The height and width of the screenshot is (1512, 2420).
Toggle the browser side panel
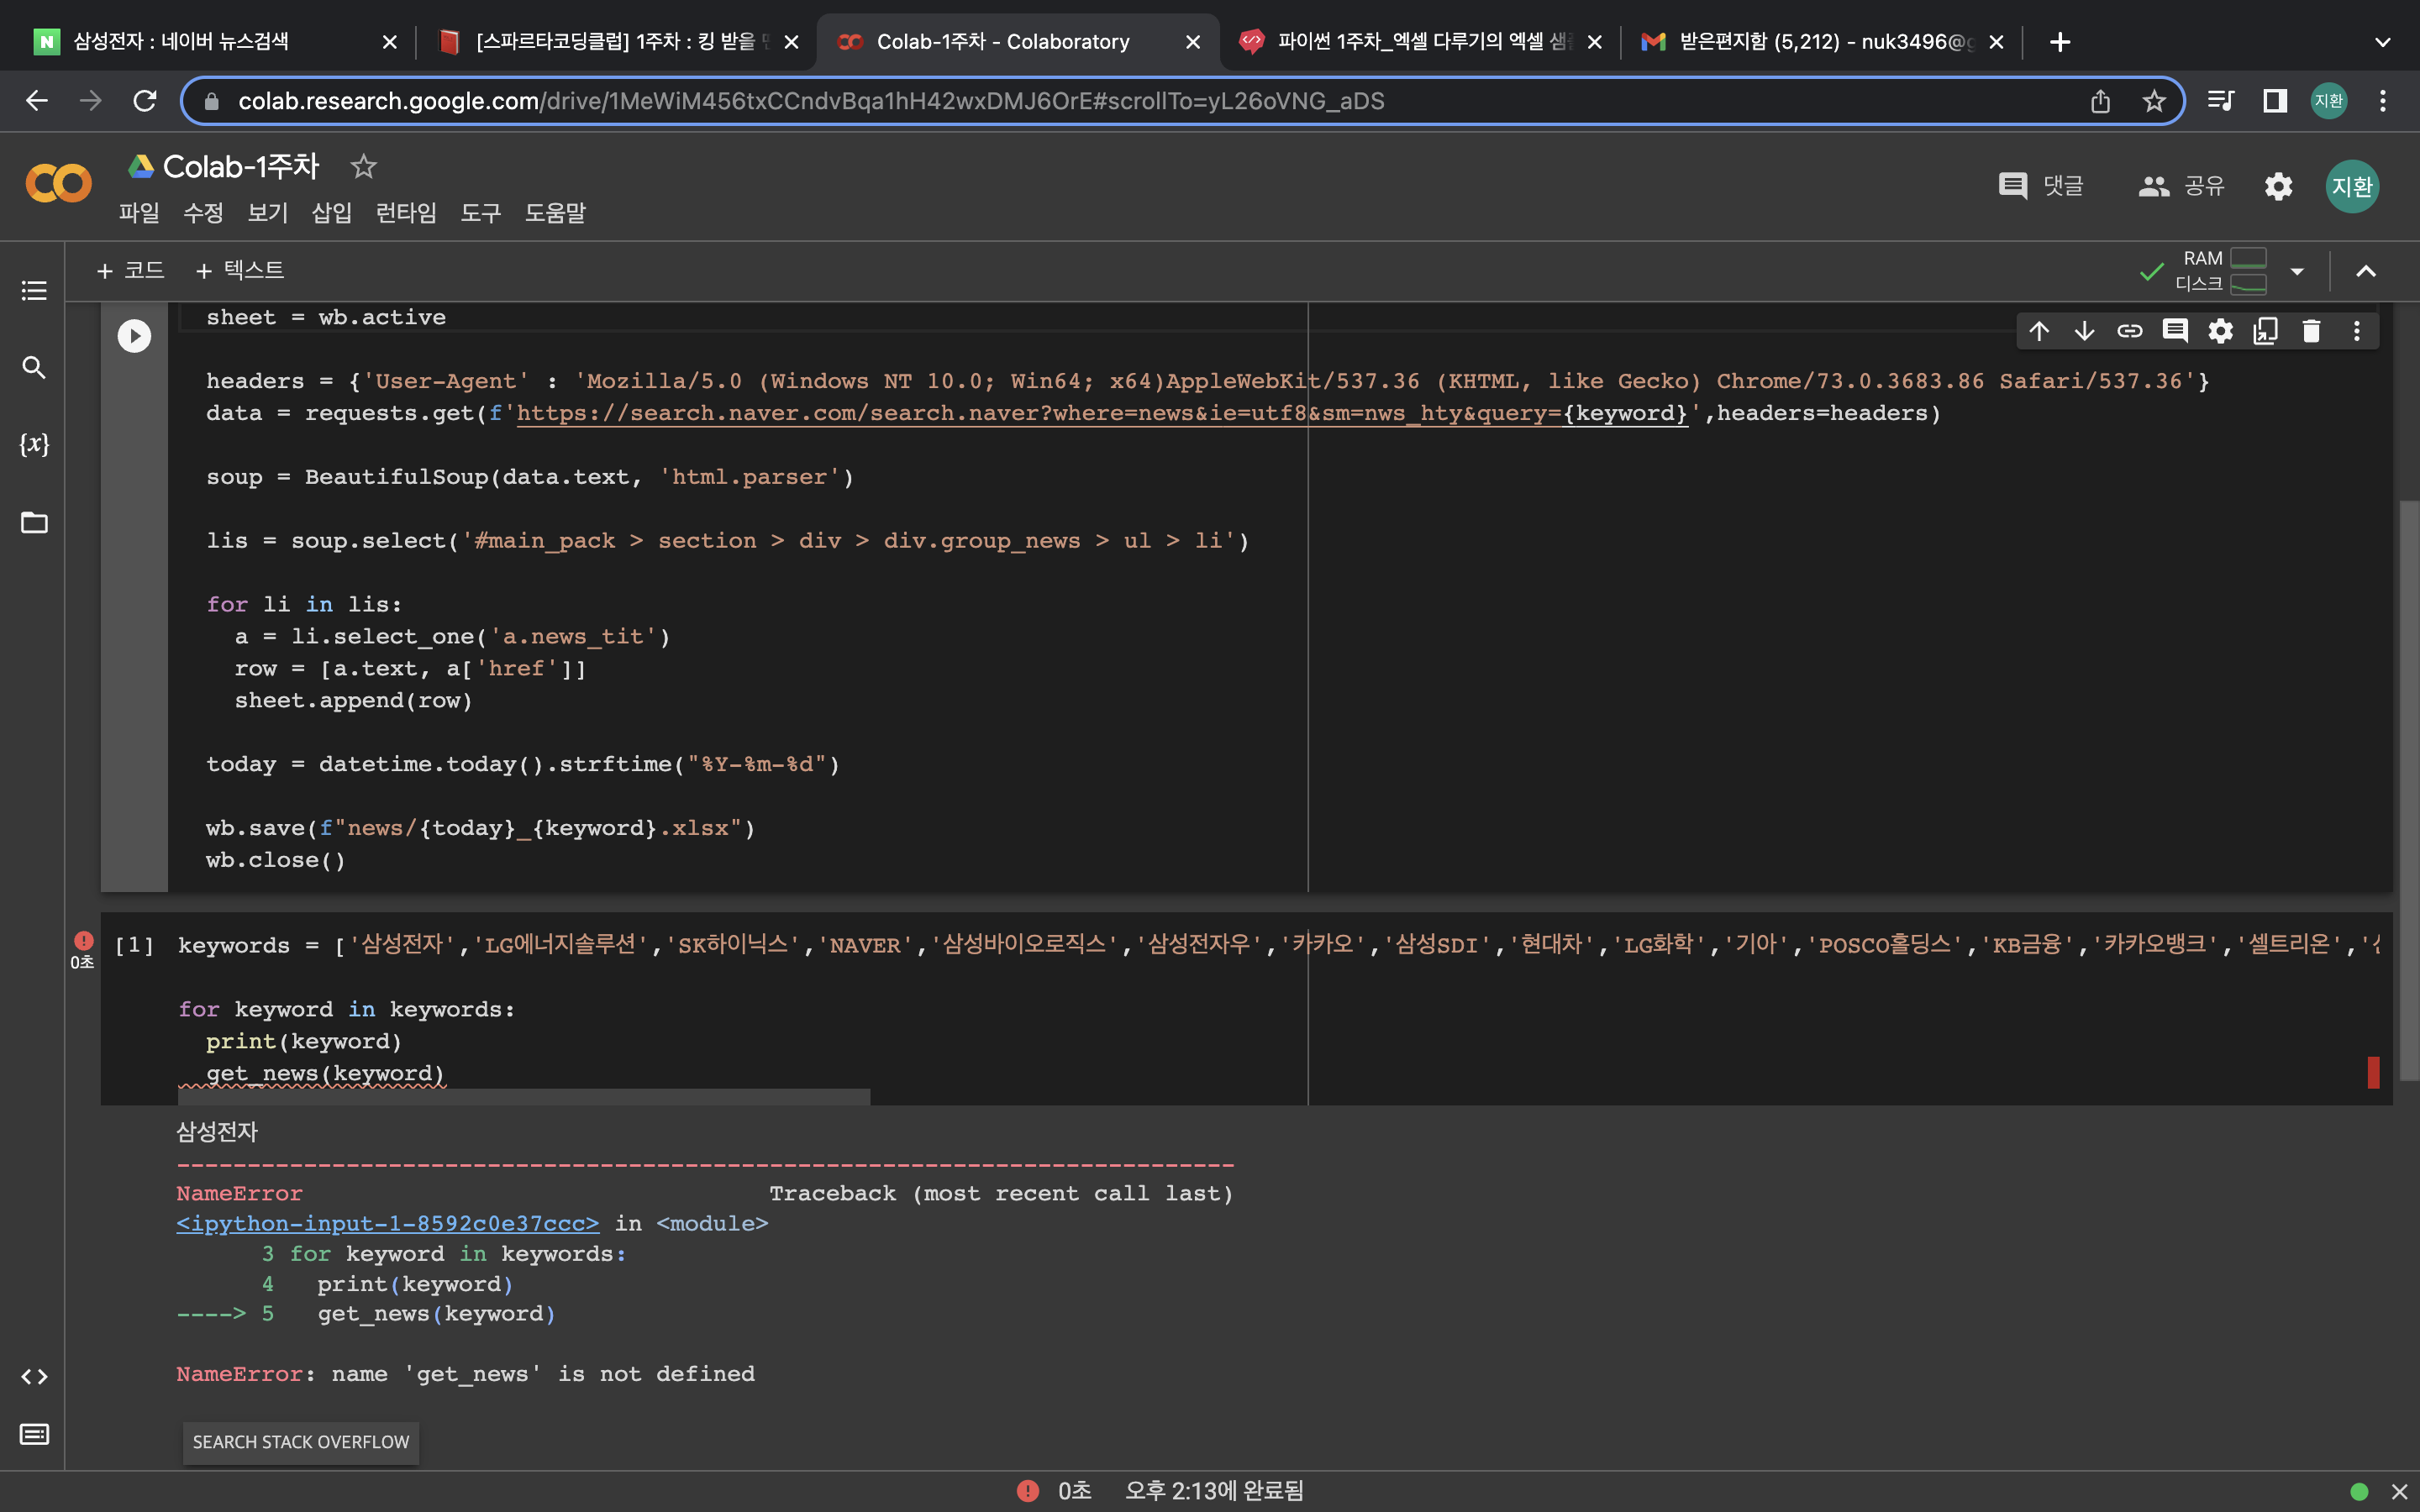2275,101
